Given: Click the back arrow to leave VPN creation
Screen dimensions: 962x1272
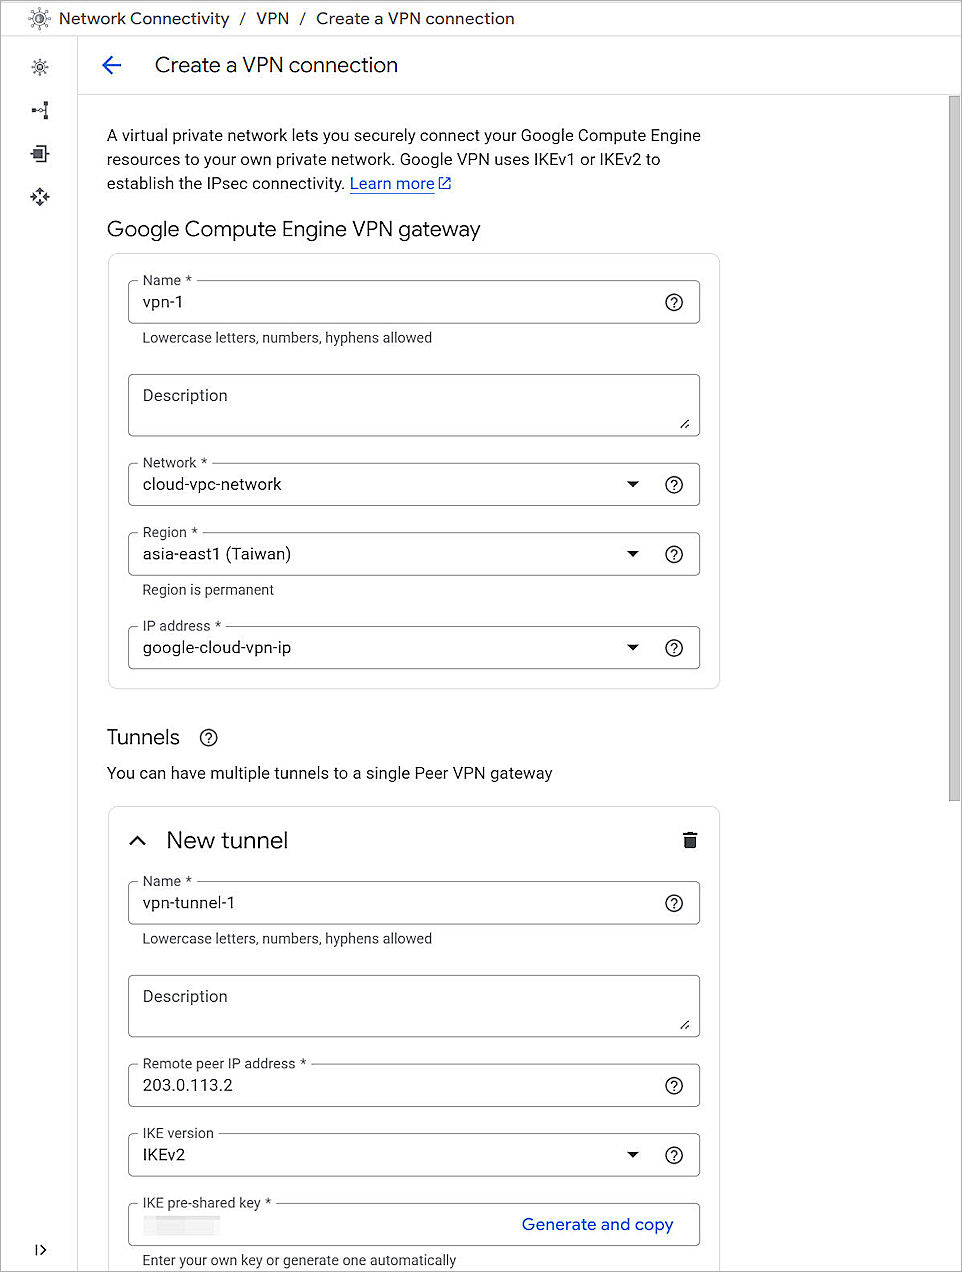Looking at the screenshot, I should (111, 65).
